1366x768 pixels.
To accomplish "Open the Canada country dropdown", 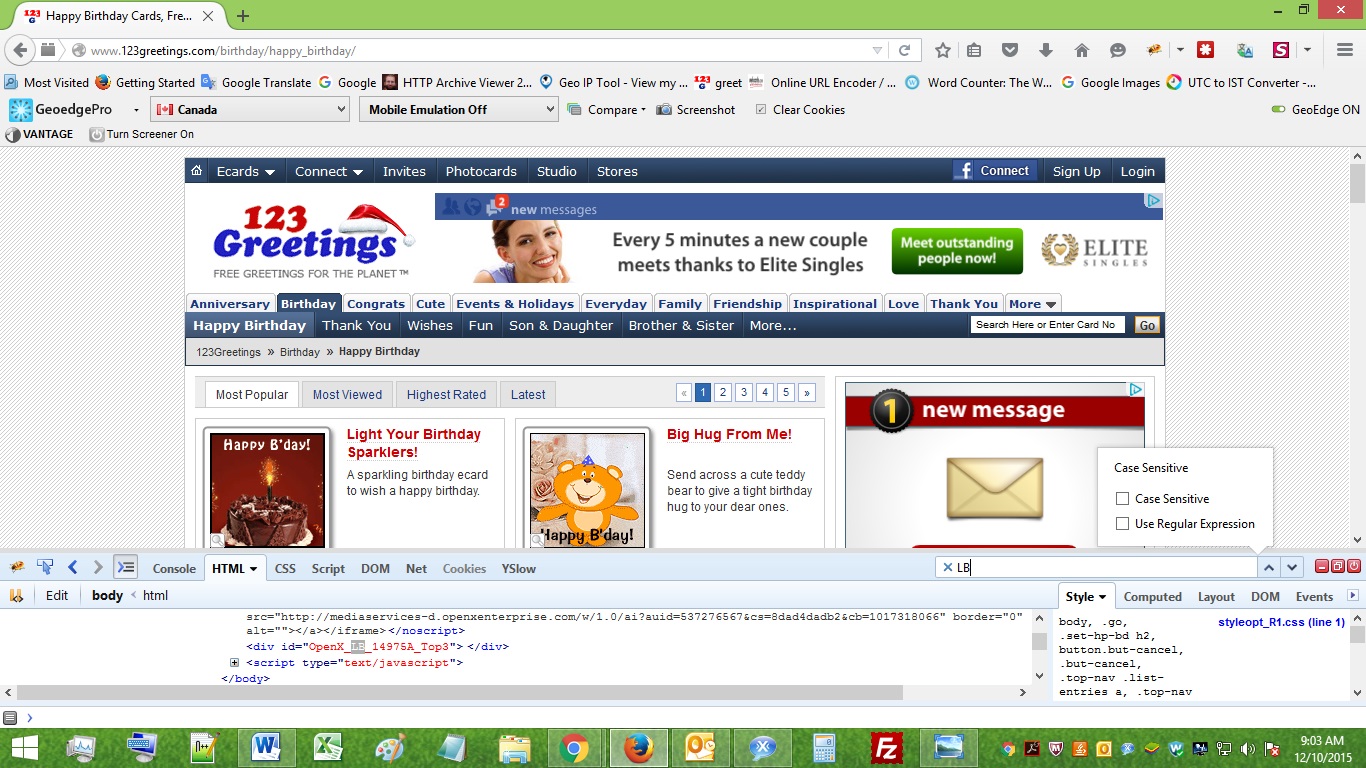I will [x=250, y=110].
